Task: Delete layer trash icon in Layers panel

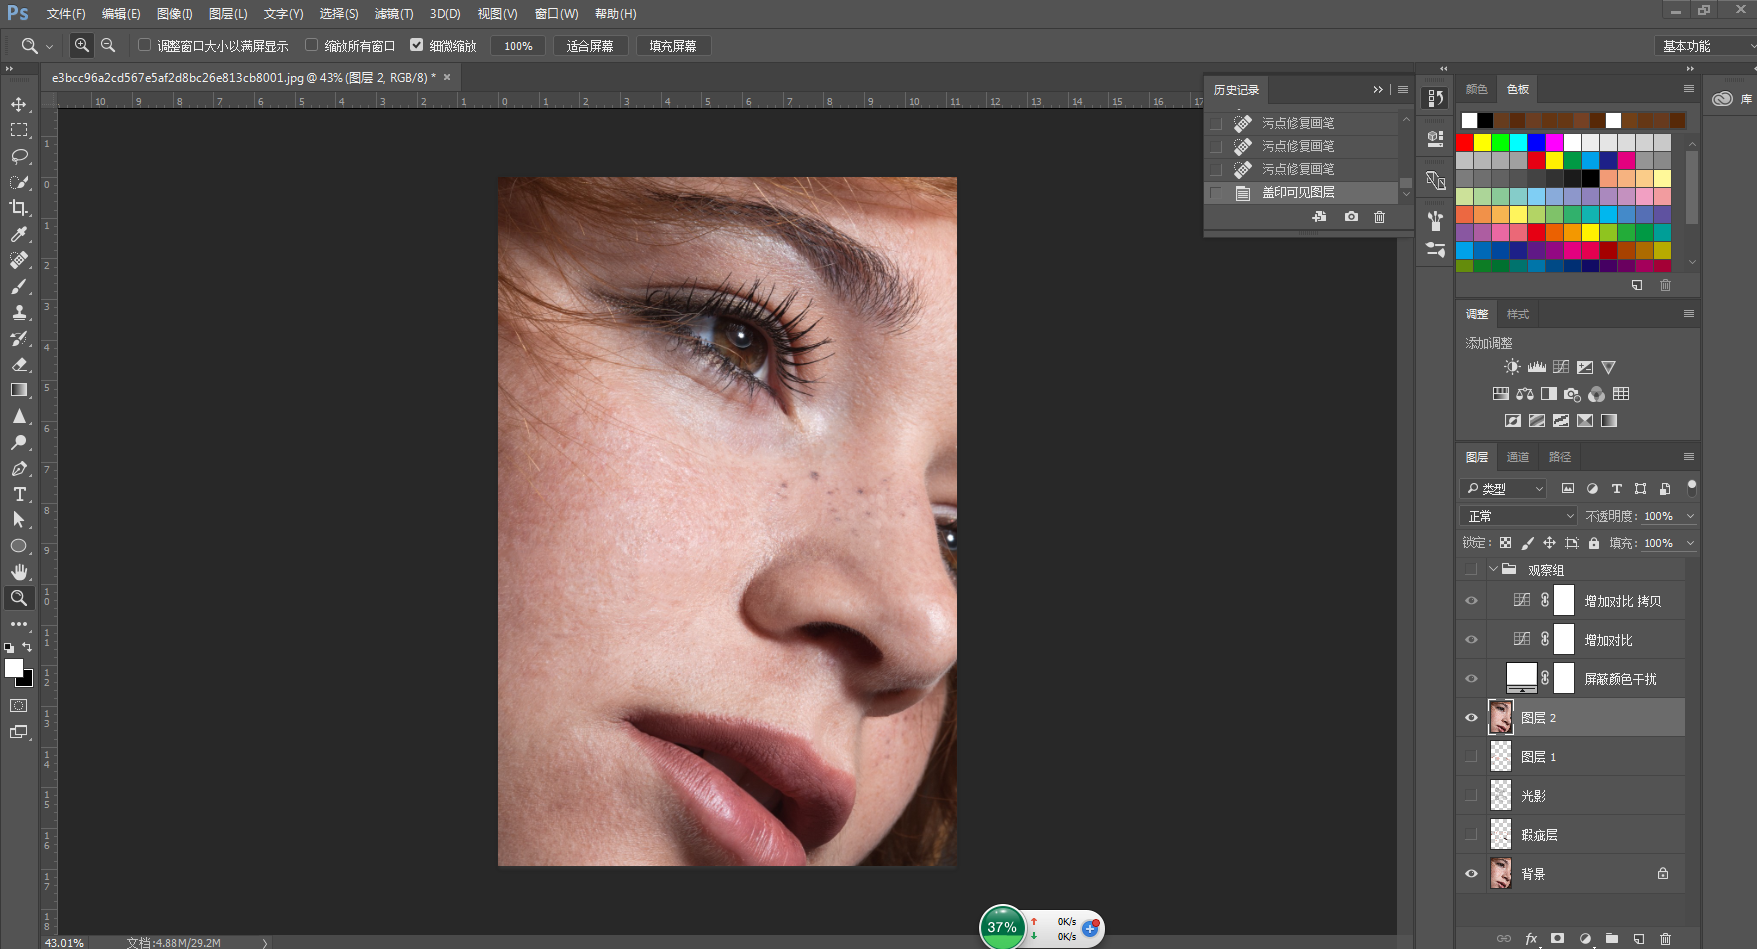Action: (1665, 938)
